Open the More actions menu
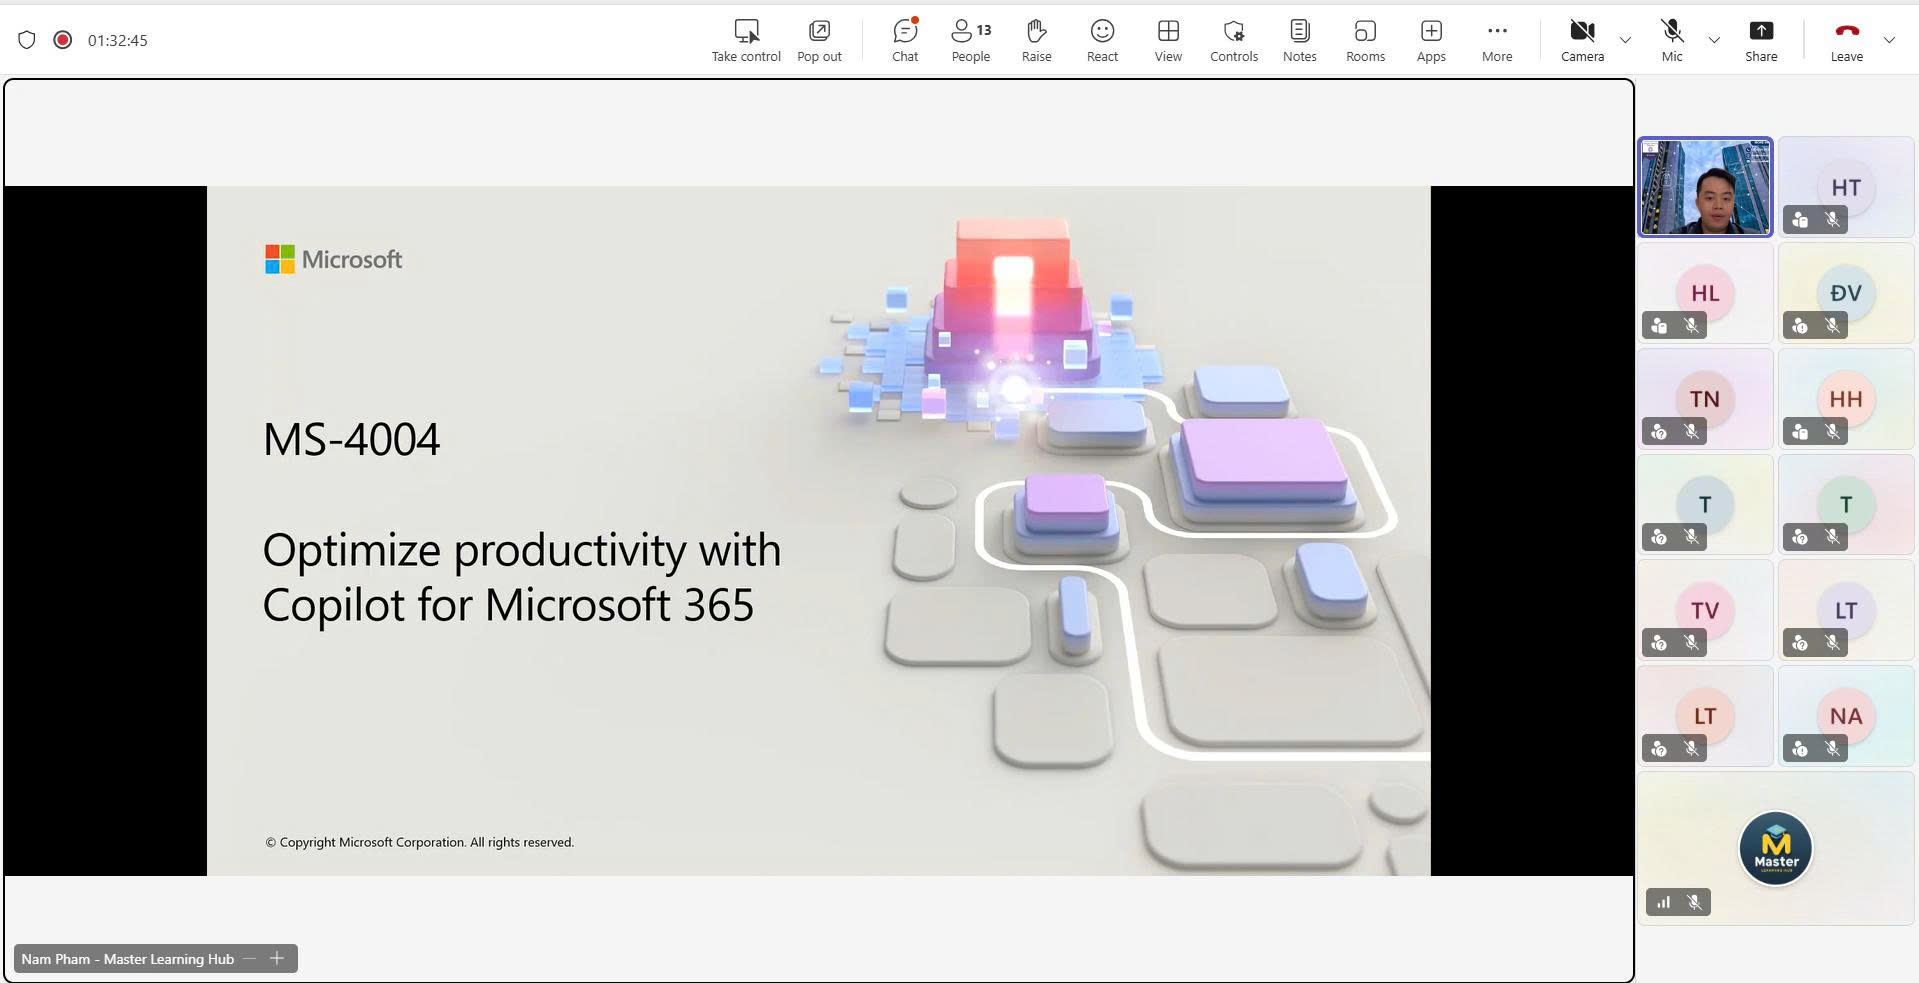Viewport: 1919px width, 983px height. pyautogui.click(x=1497, y=40)
